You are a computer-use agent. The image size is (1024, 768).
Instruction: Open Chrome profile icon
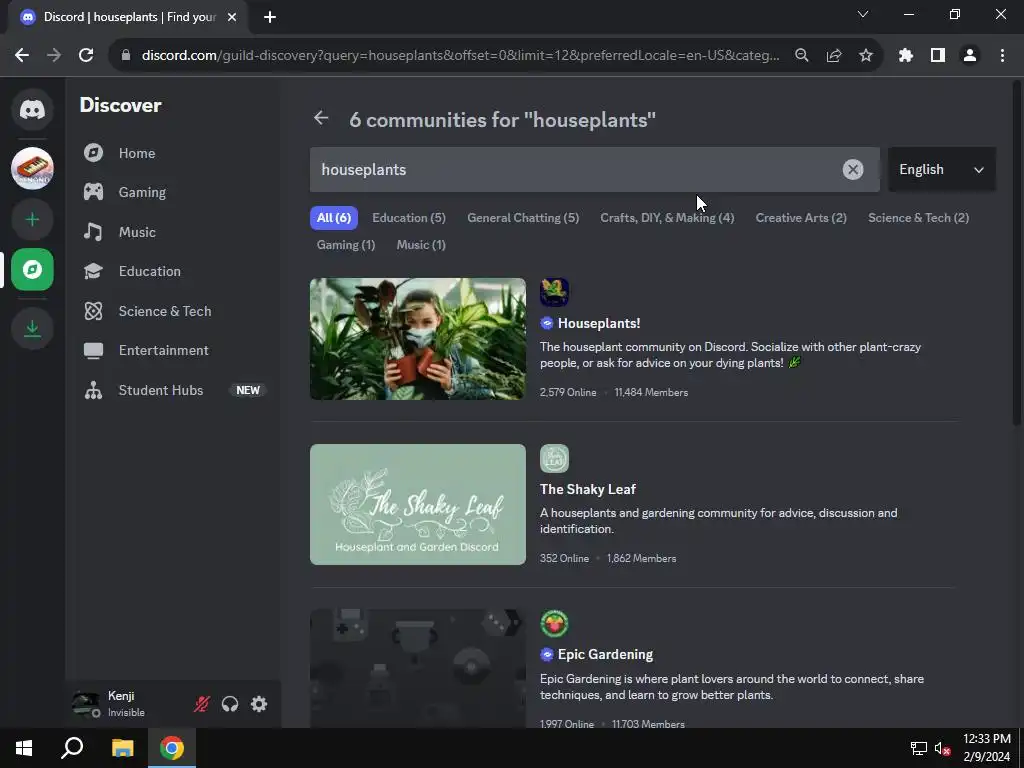970,56
